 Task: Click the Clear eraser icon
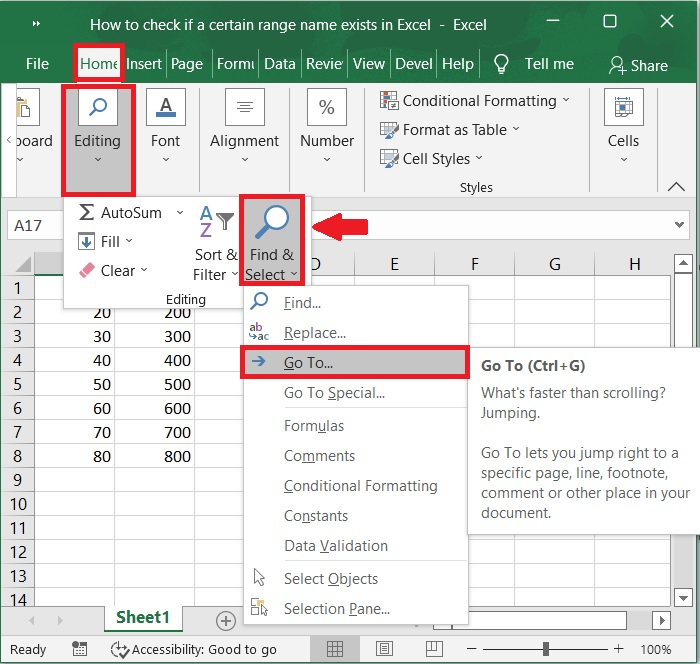pyautogui.click(x=87, y=270)
